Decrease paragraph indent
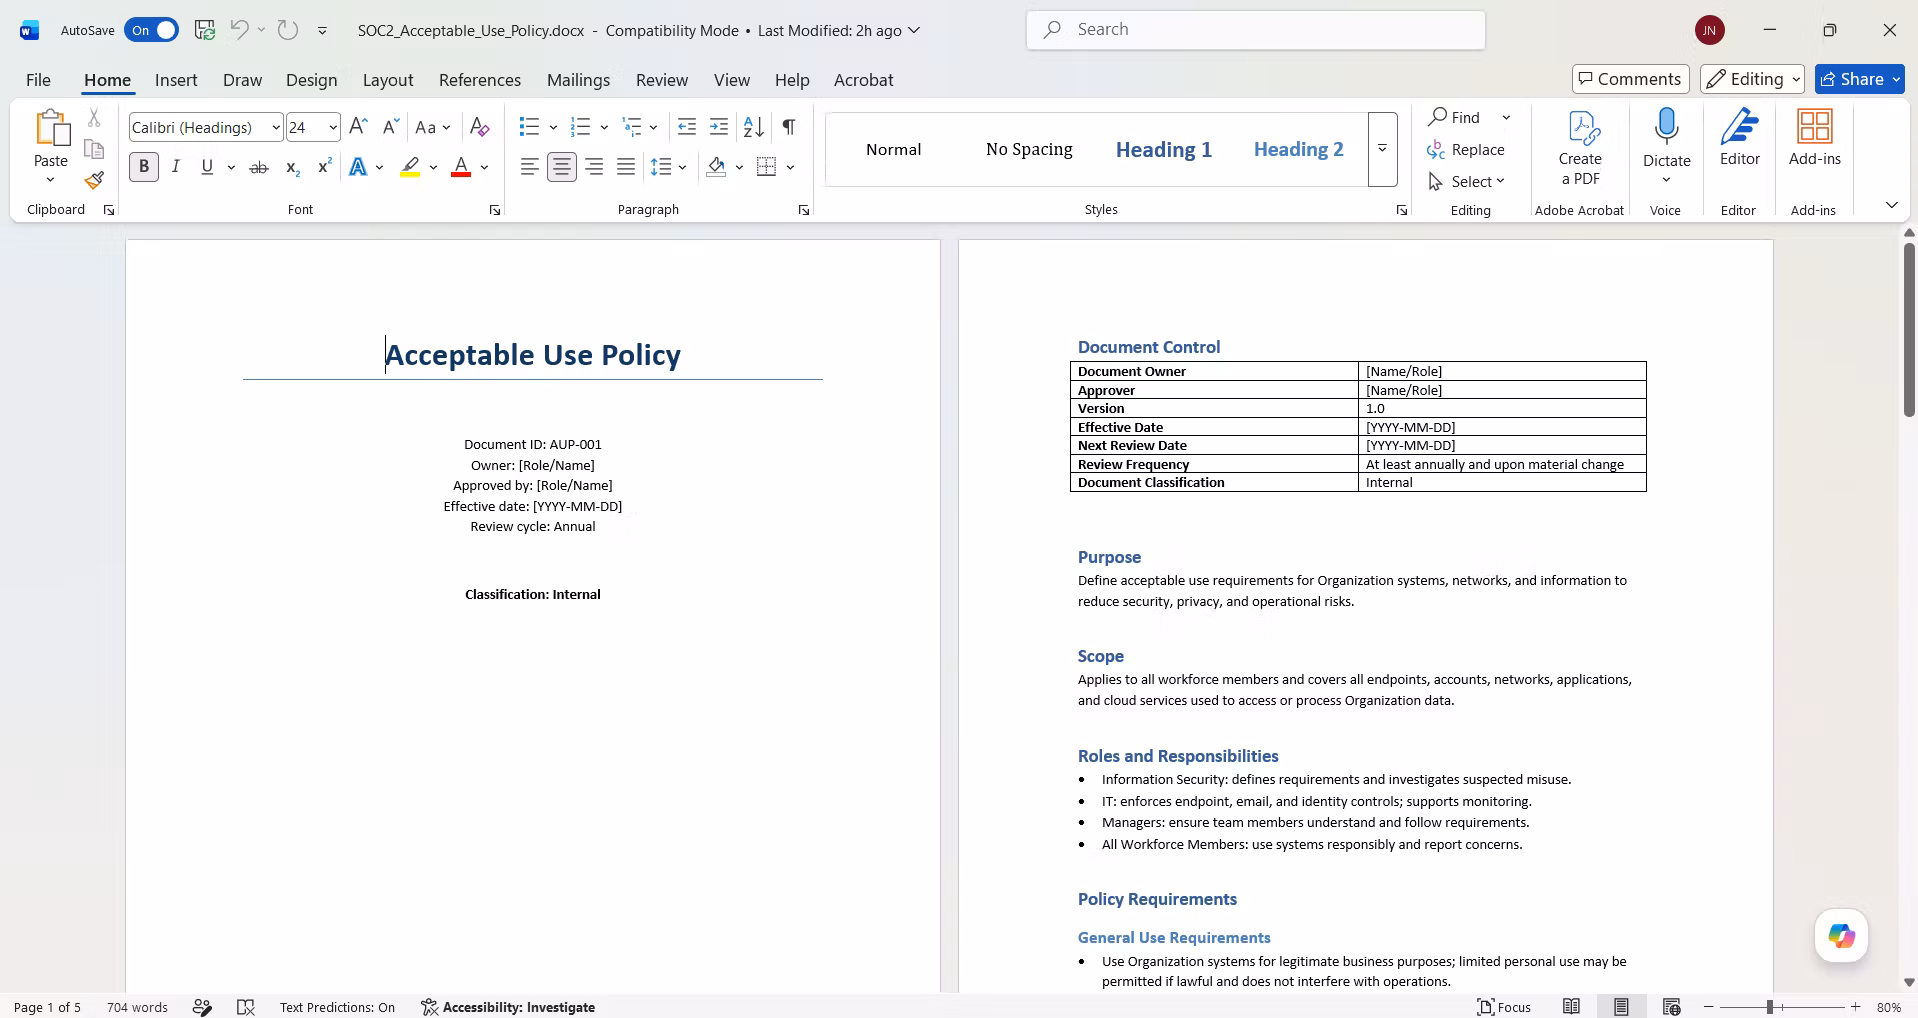The height and width of the screenshot is (1018, 1918). 687,127
